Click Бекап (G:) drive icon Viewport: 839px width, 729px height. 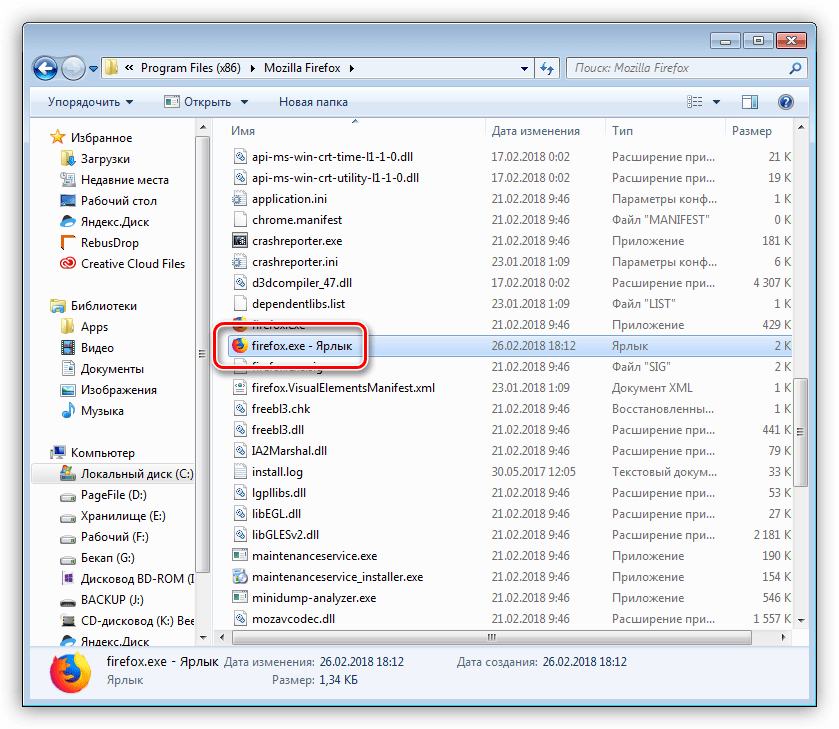point(68,559)
